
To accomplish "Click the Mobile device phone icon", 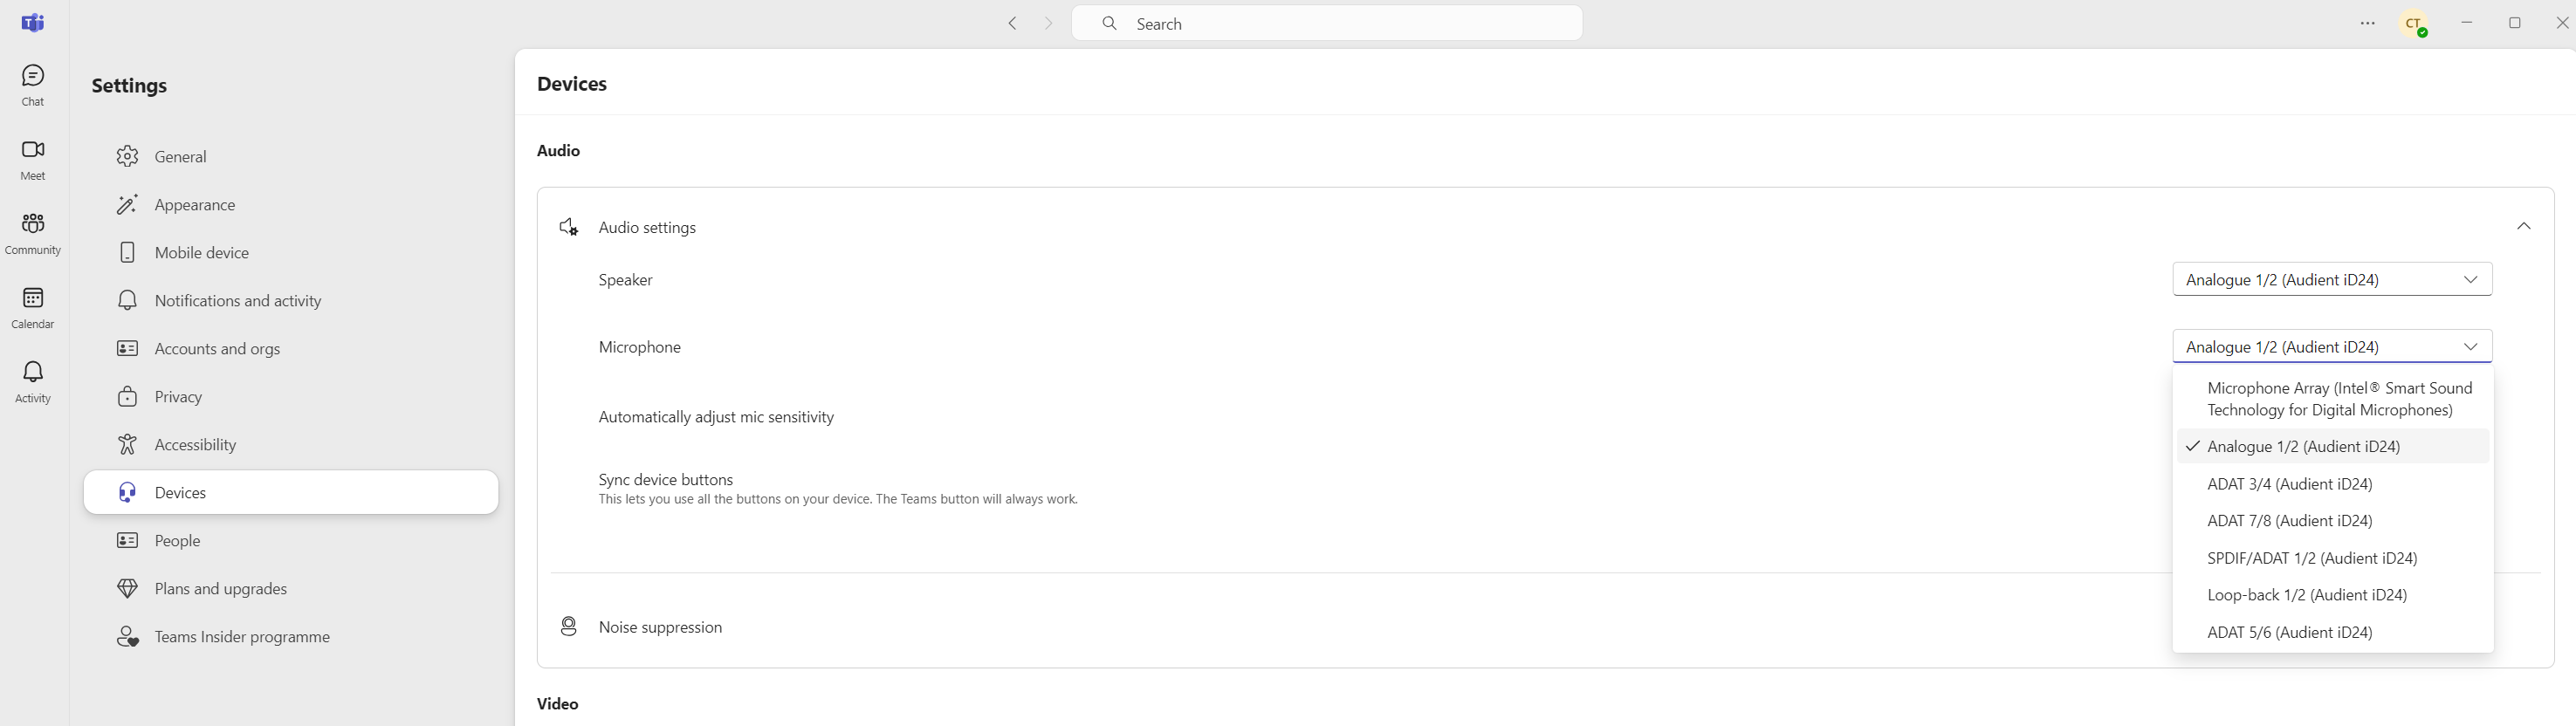I will click(x=127, y=252).
